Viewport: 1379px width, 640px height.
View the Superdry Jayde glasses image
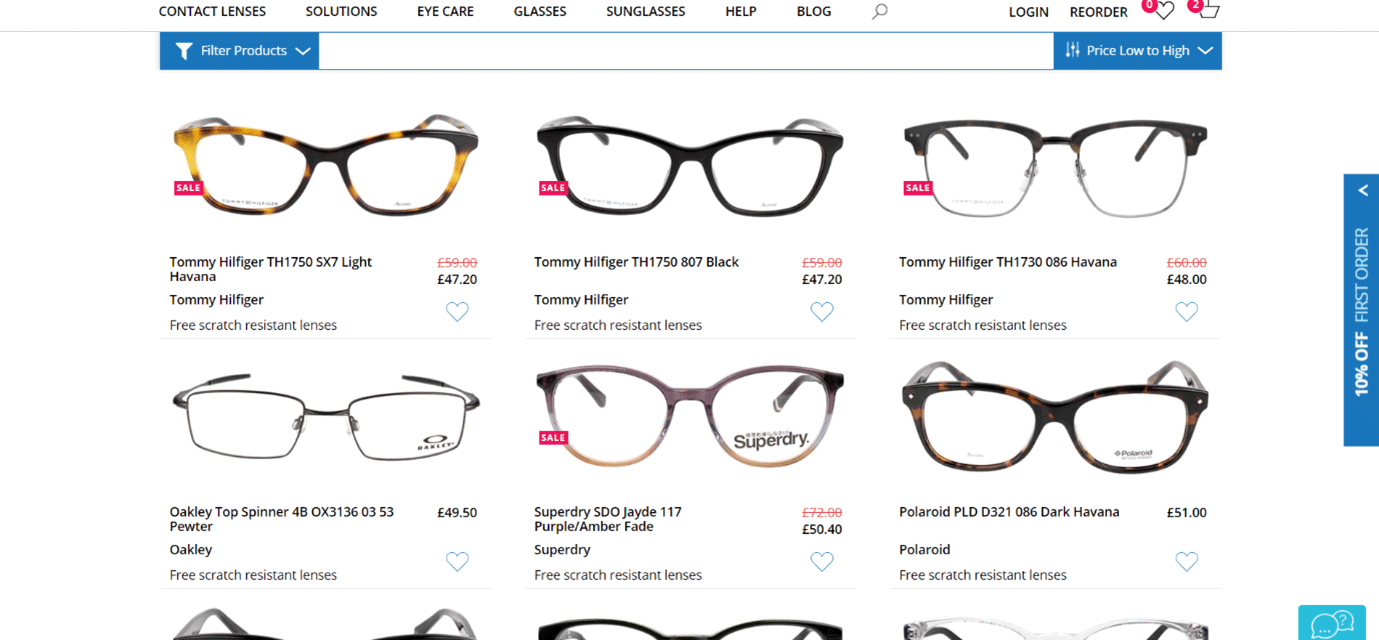click(x=690, y=415)
